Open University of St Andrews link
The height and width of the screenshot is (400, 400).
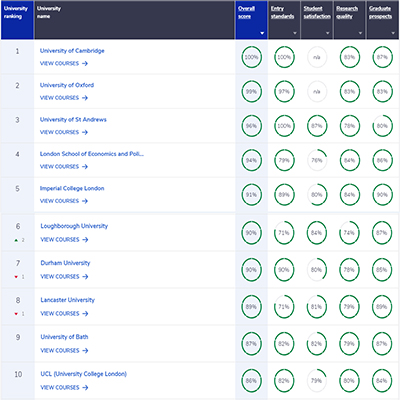[73, 119]
